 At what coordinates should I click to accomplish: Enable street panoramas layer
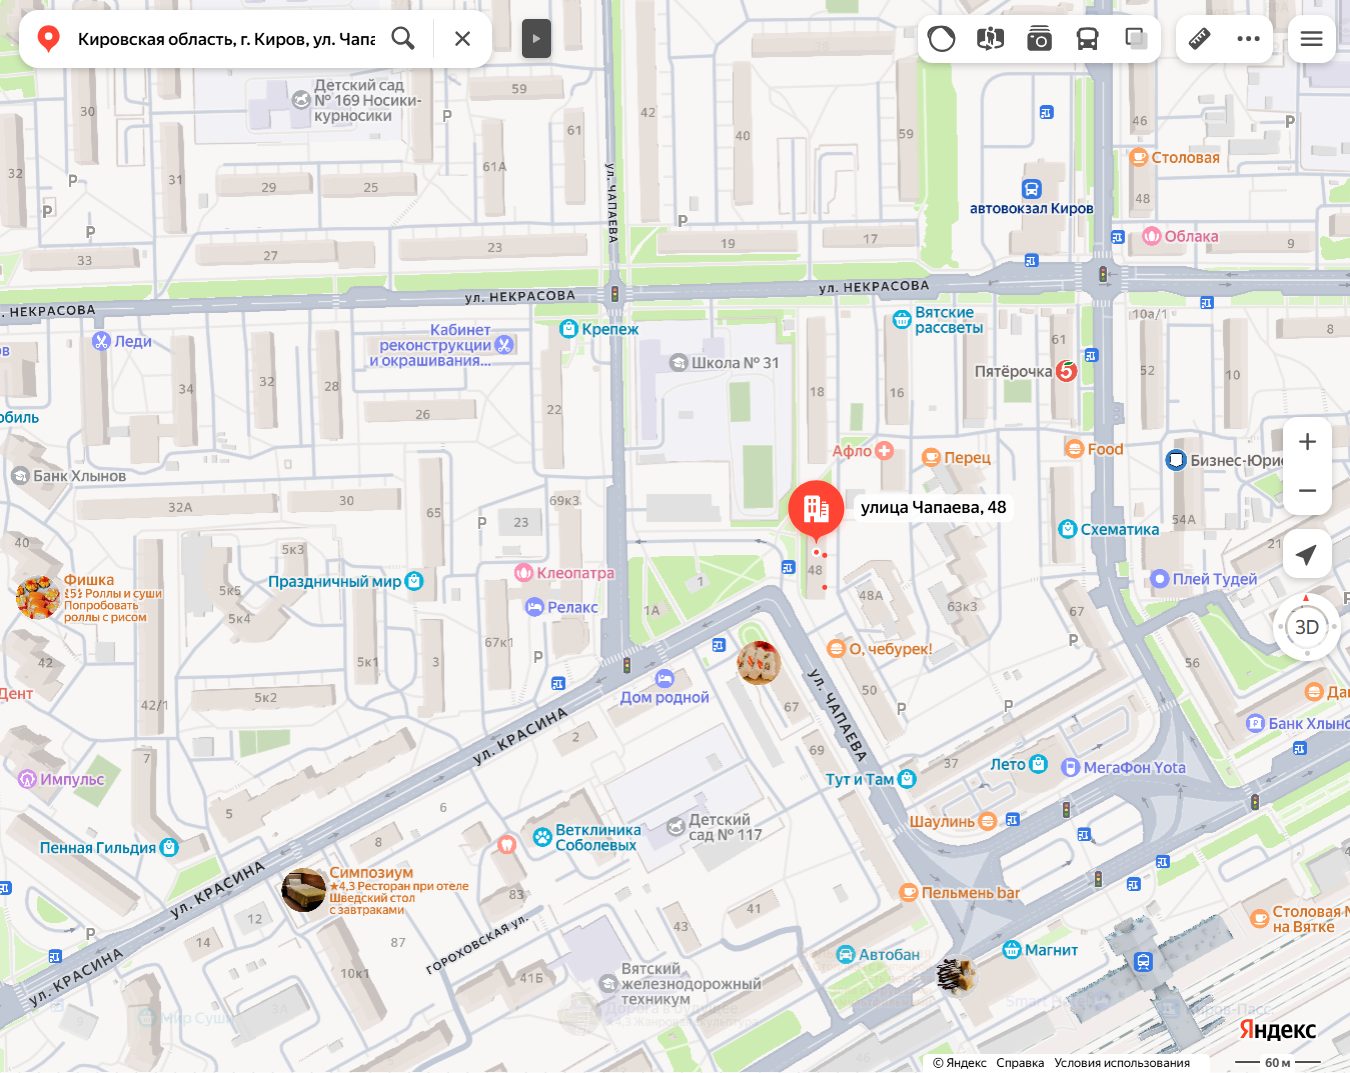pos(990,39)
